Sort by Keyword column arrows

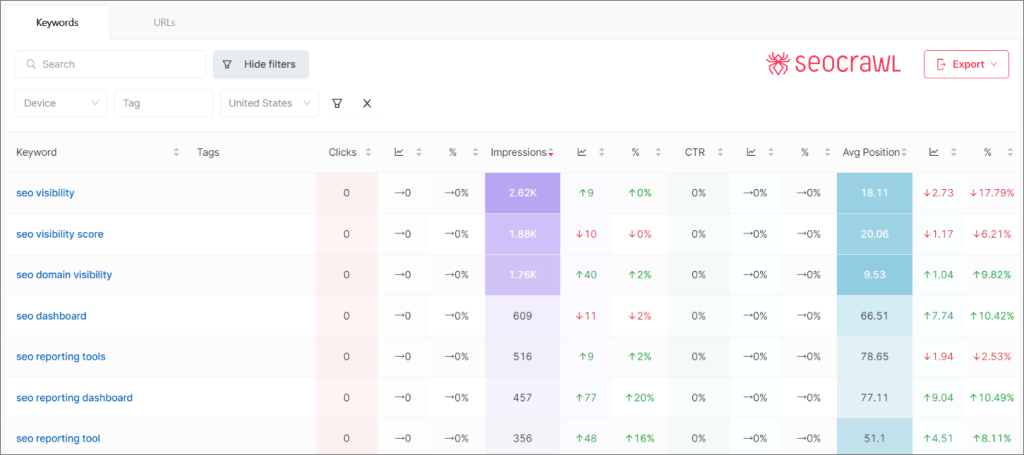[176, 152]
